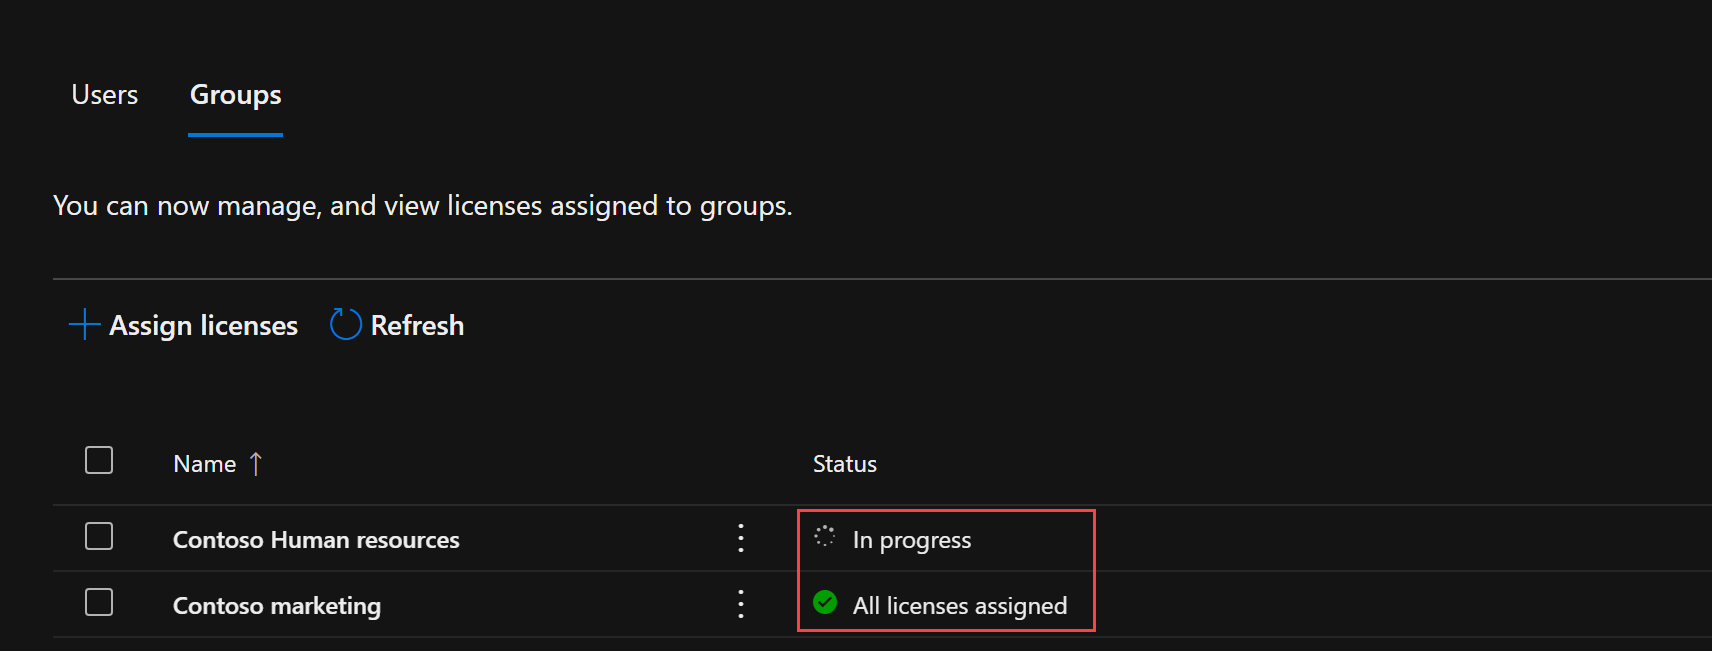
Task: Click the green checkmark status icon
Action: point(824,604)
